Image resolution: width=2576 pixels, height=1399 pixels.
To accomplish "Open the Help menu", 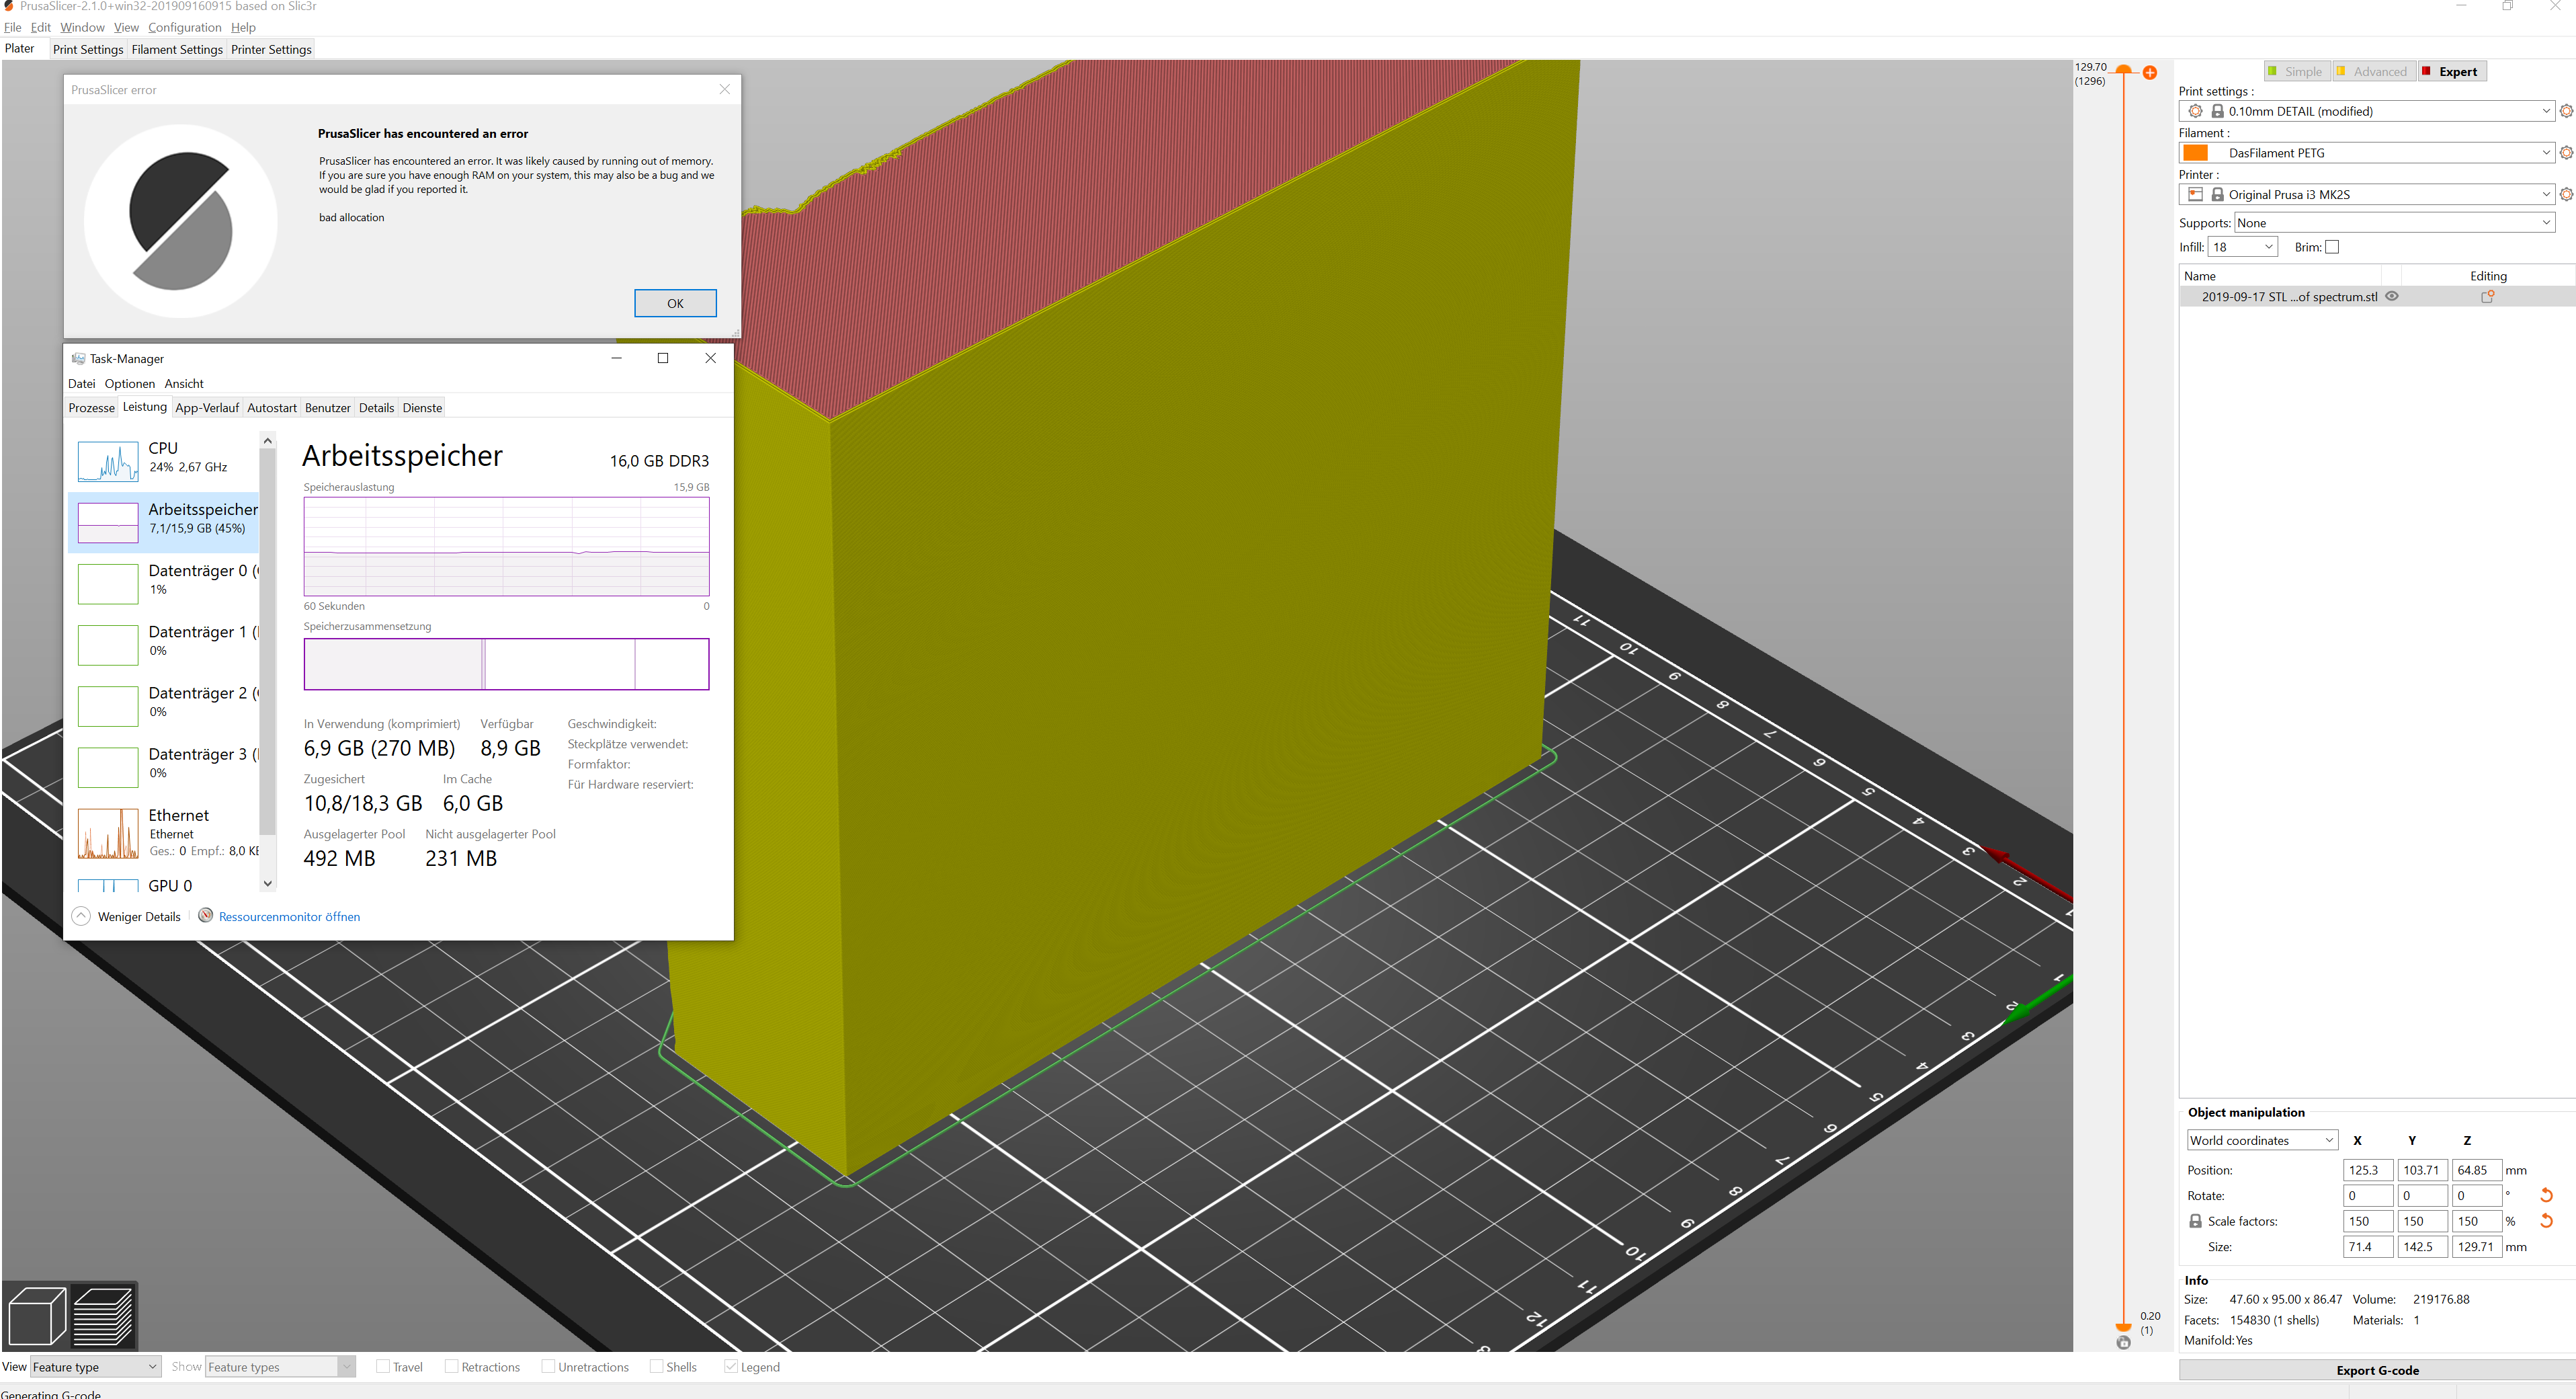I will tap(243, 27).
